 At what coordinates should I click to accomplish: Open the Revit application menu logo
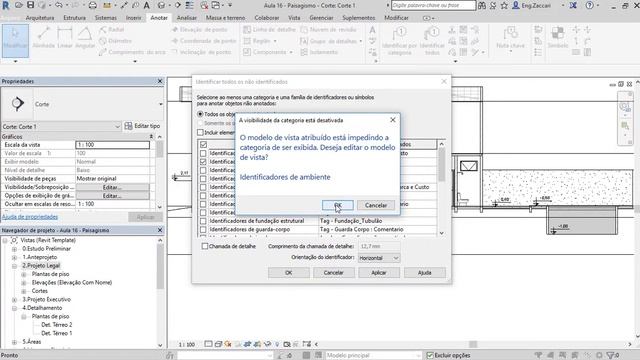click(x=6, y=6)
